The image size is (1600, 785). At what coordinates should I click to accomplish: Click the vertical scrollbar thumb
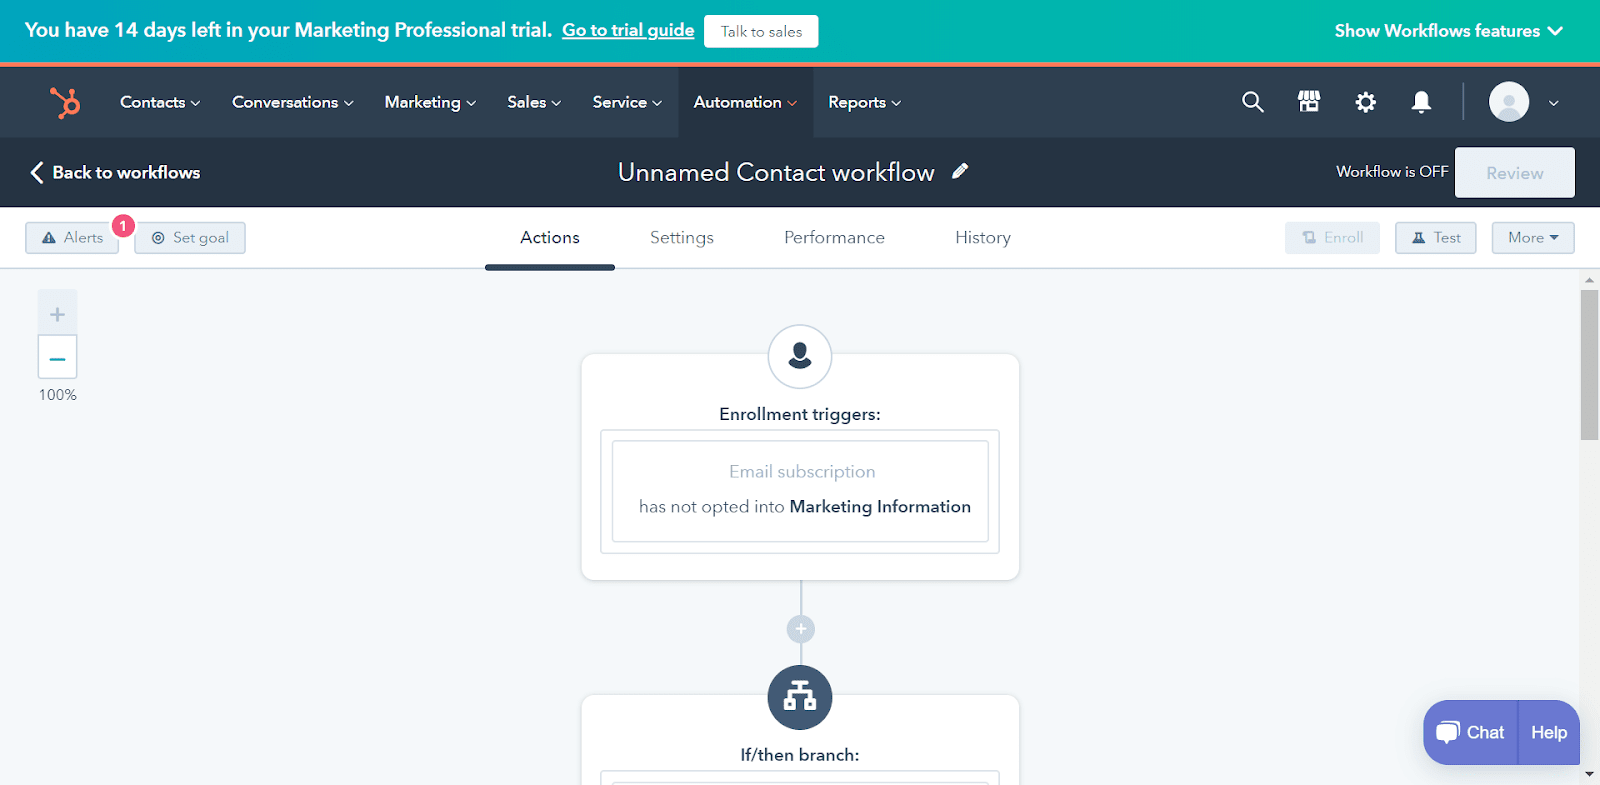click(1589, 365)
